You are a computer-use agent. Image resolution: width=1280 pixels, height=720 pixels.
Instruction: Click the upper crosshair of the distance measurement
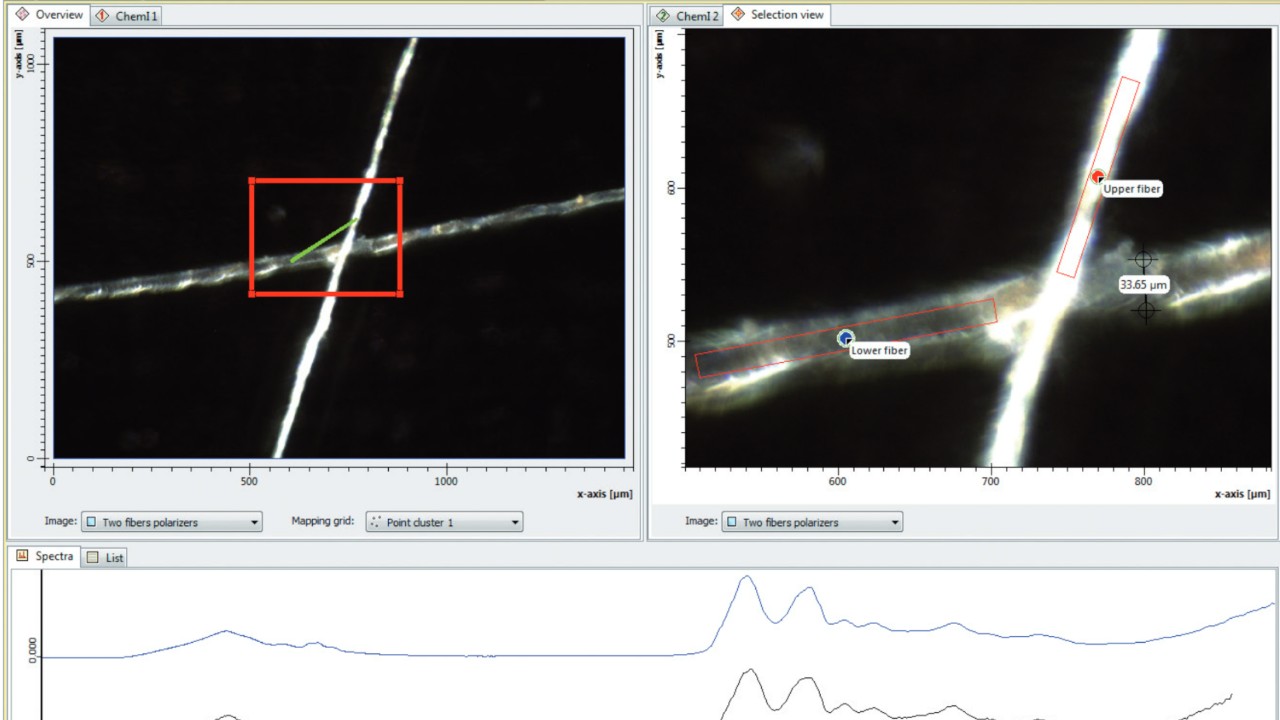point(1144,260)
